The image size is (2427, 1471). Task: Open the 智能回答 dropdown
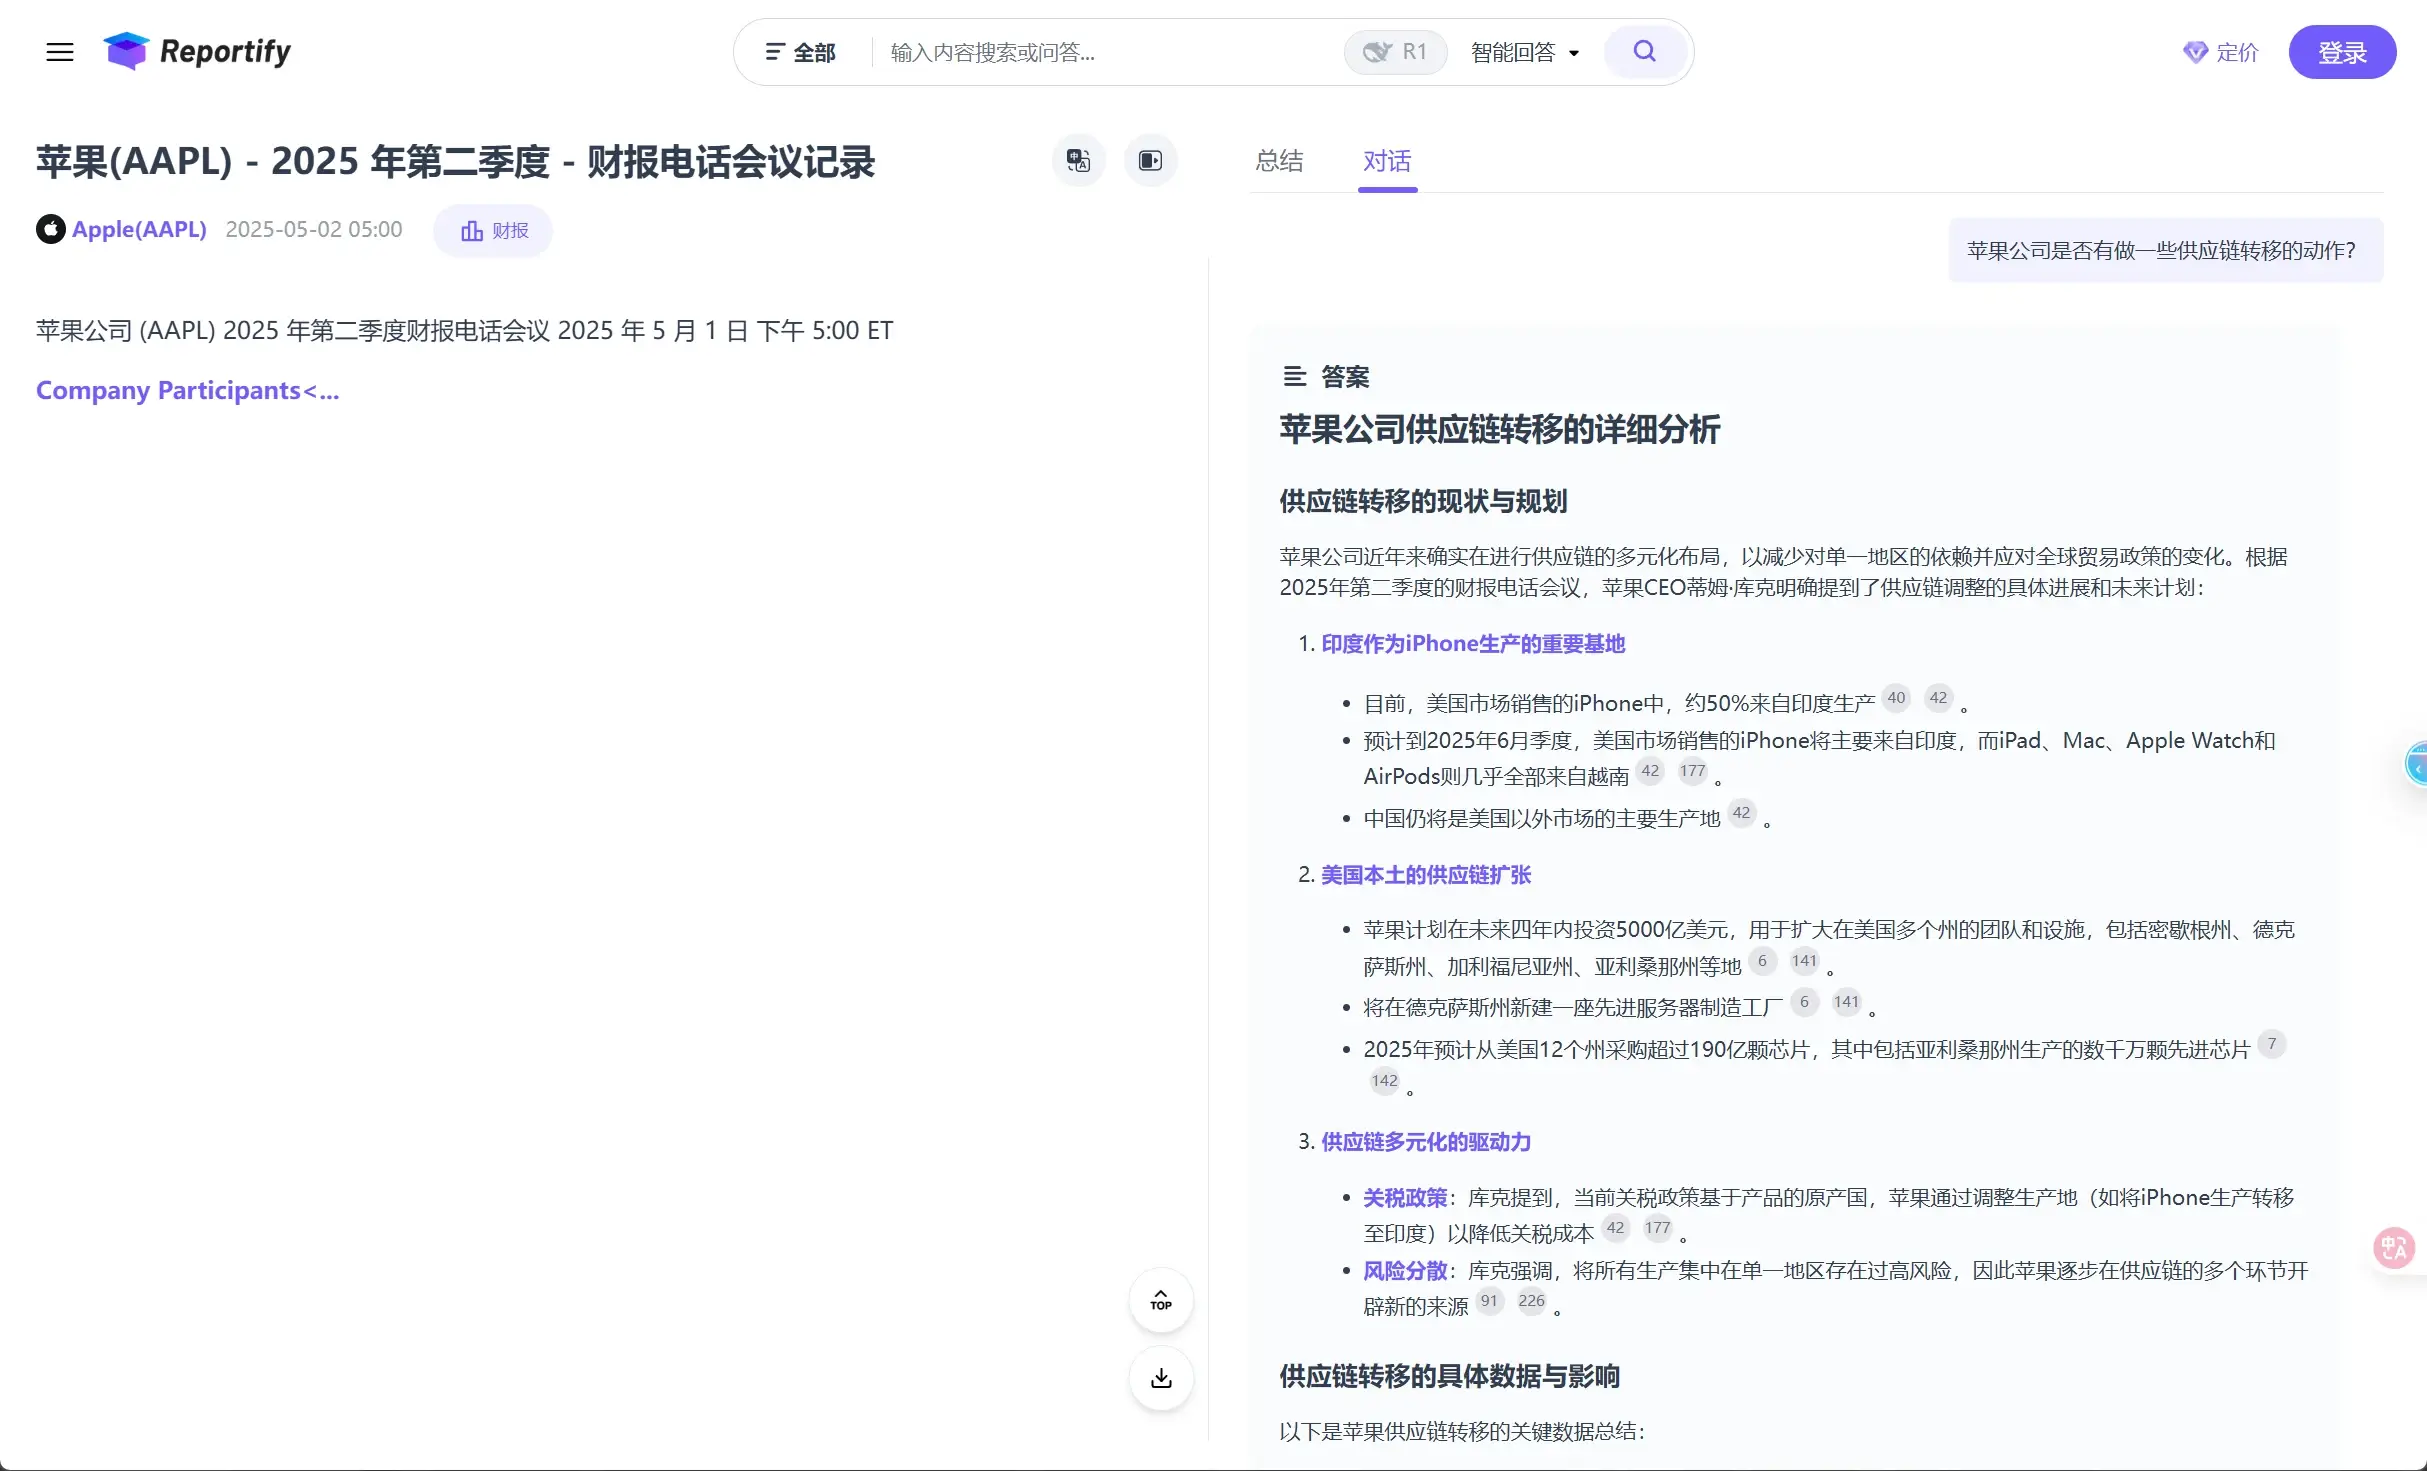pyautogui.click(x=1523, y=51)
